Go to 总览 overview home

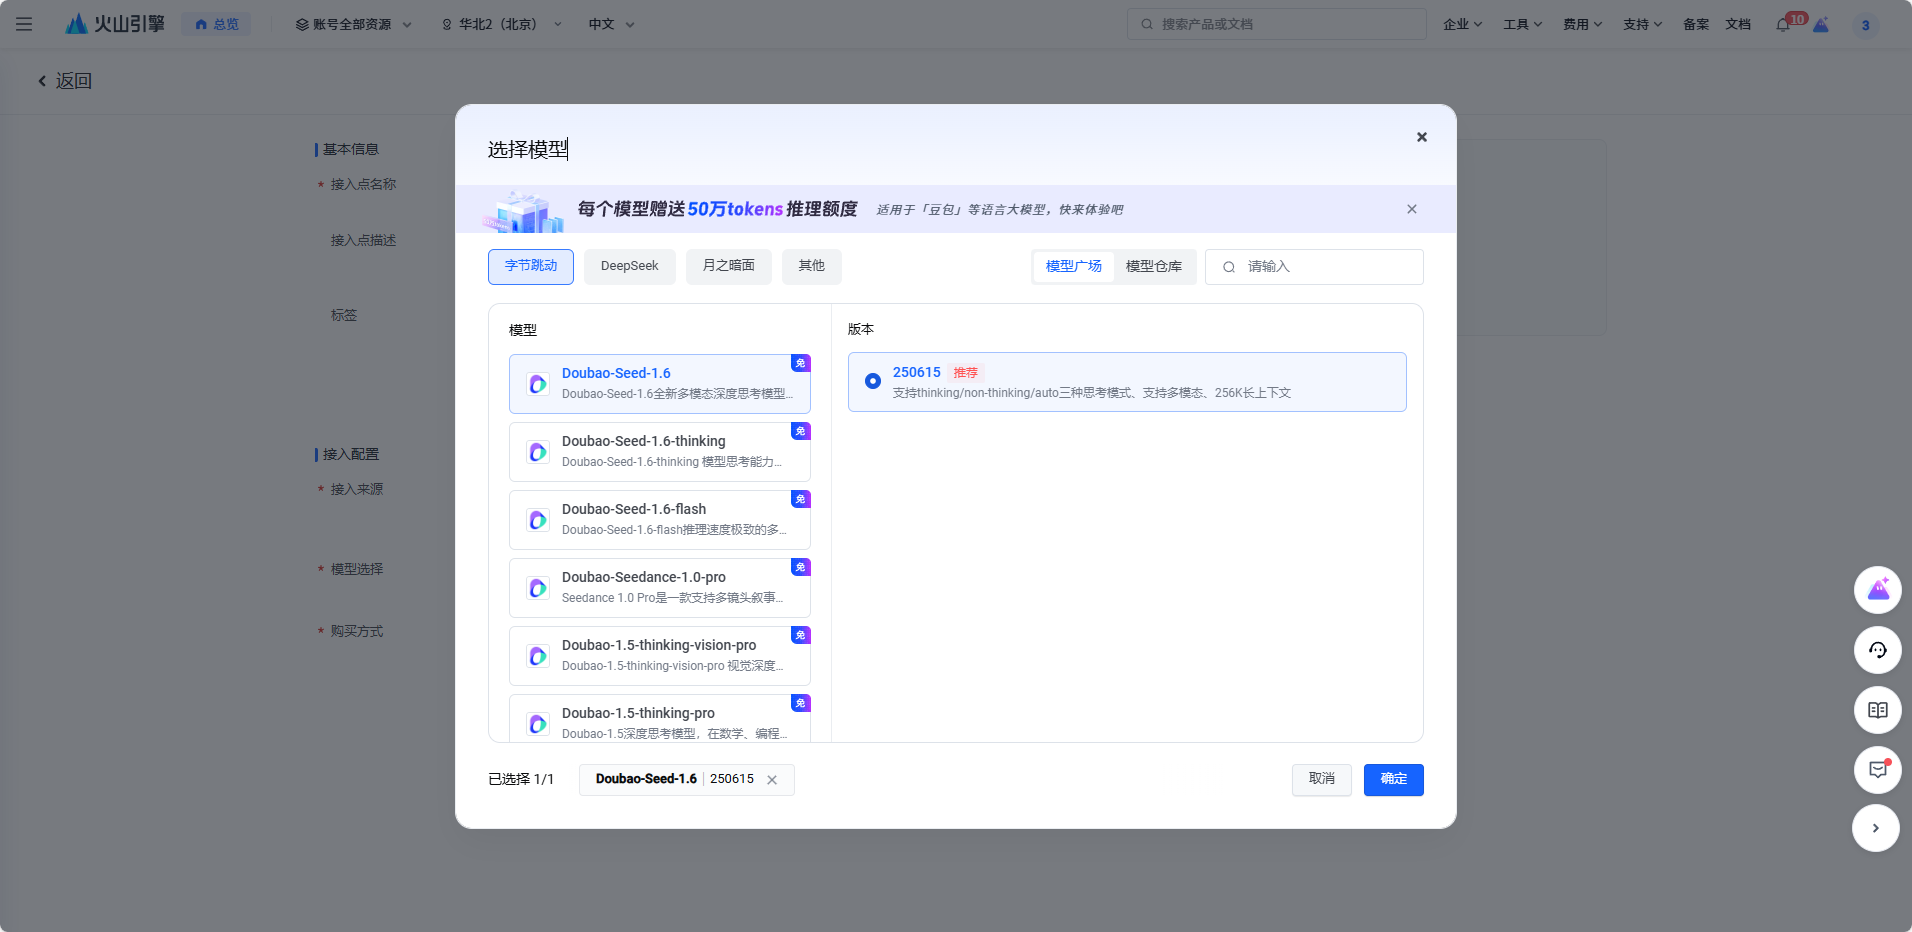click(216, 24)
